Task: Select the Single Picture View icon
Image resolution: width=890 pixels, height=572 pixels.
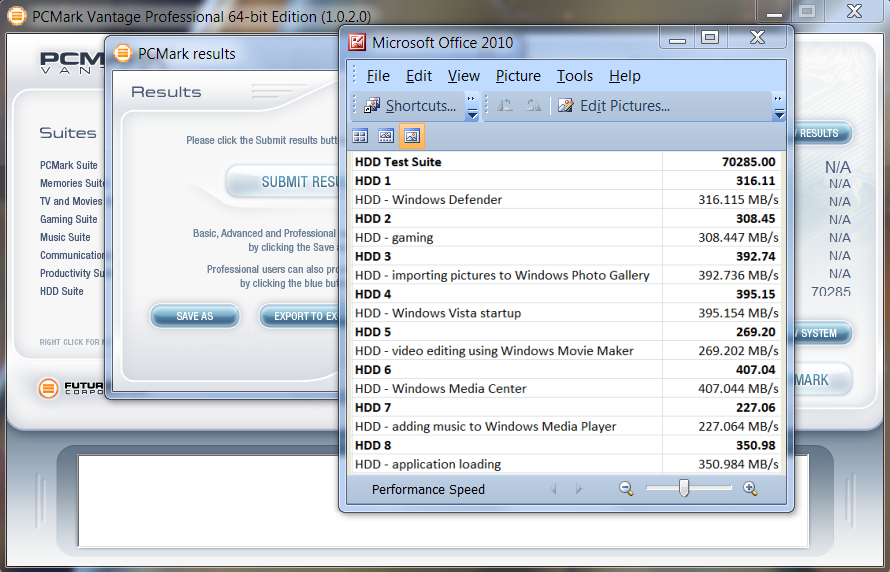Action: click(x=412, y=136)
